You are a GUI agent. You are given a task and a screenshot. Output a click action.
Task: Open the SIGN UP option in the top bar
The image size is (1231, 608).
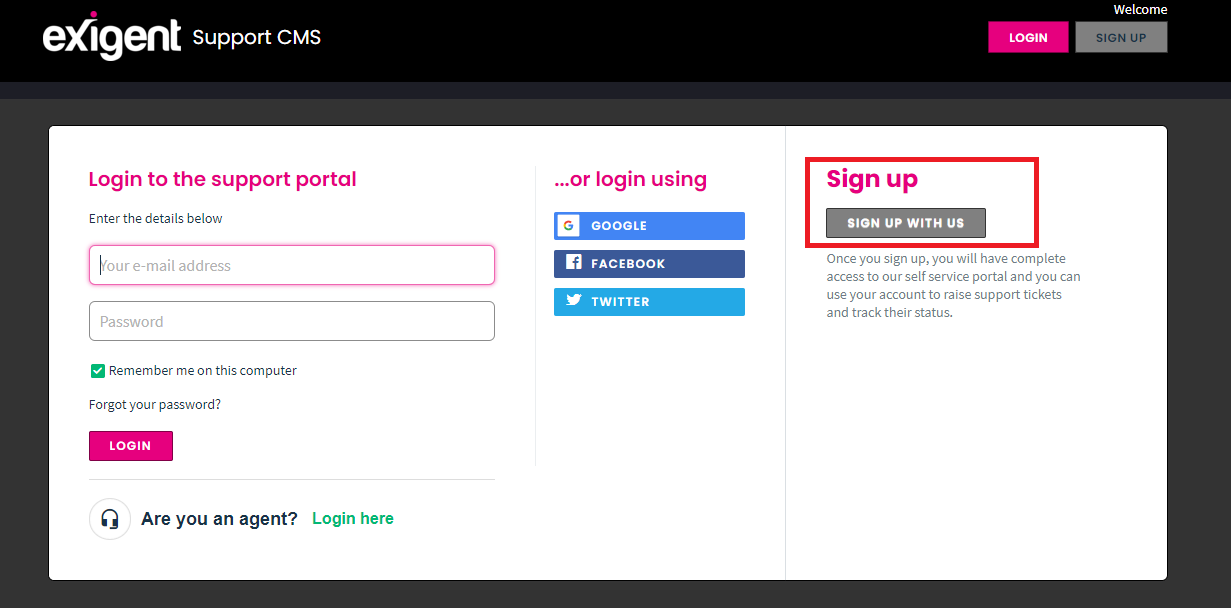coord(1121,37)
